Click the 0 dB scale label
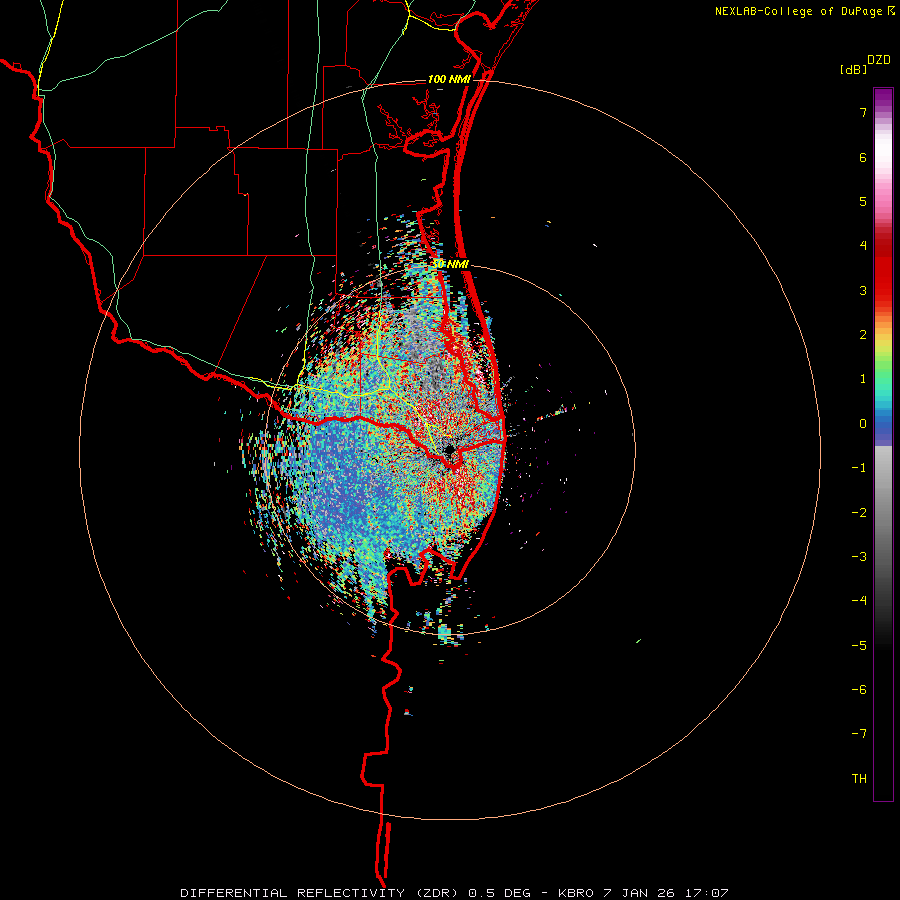This screenshot has height=900, width=900. point(863,424)
